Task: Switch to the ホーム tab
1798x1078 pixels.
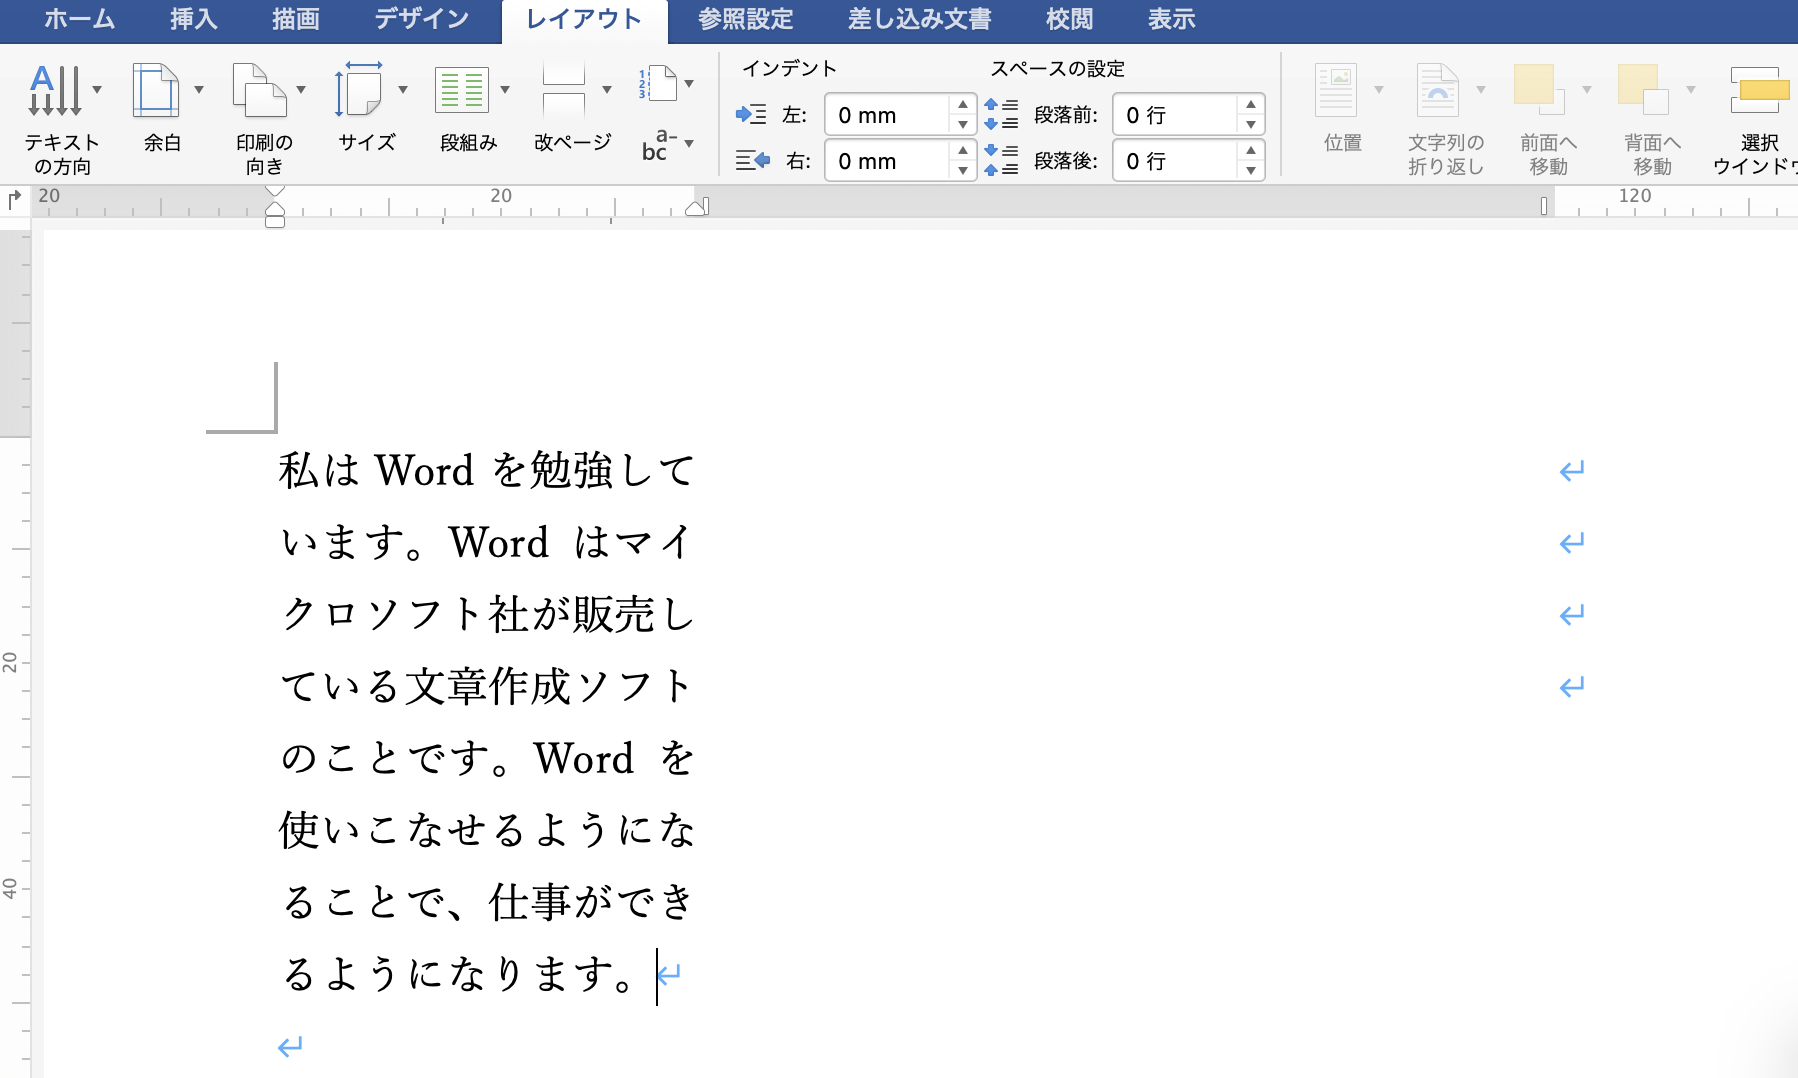Action: 79,19
